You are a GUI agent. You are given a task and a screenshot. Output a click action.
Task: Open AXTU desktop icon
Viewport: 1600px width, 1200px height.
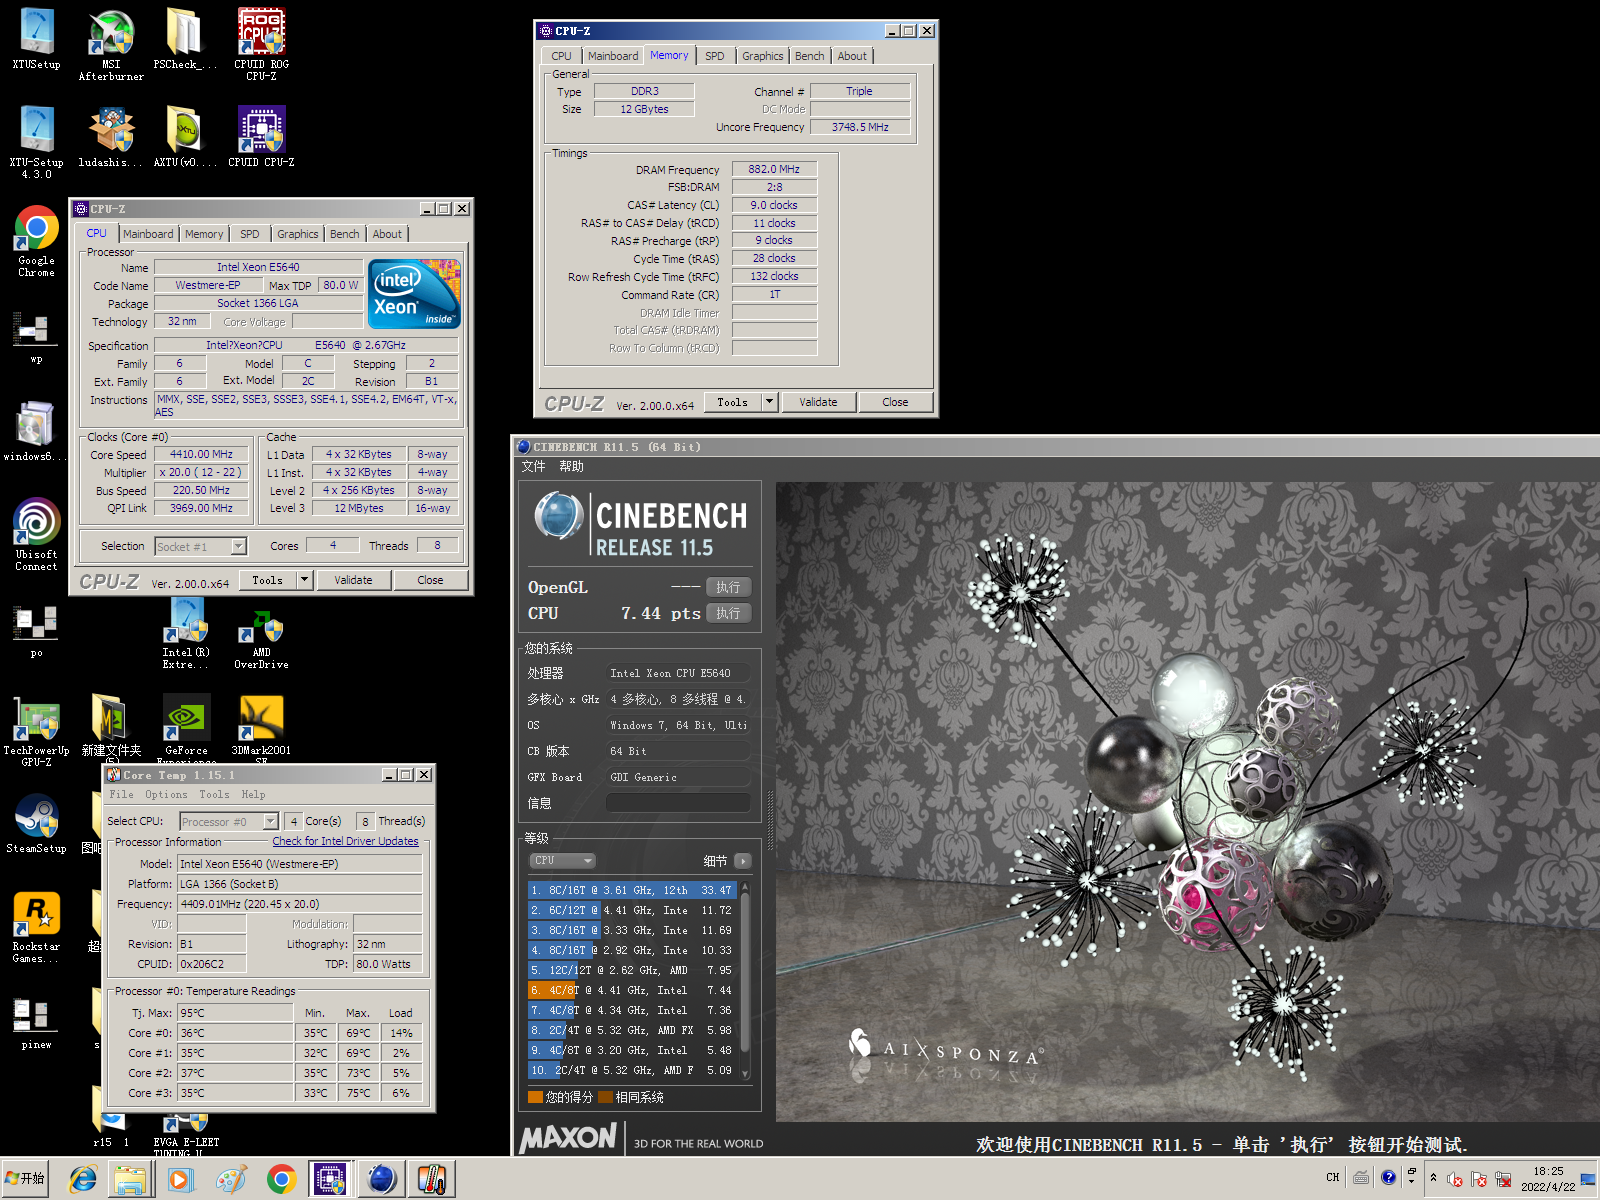pos(185,136)
